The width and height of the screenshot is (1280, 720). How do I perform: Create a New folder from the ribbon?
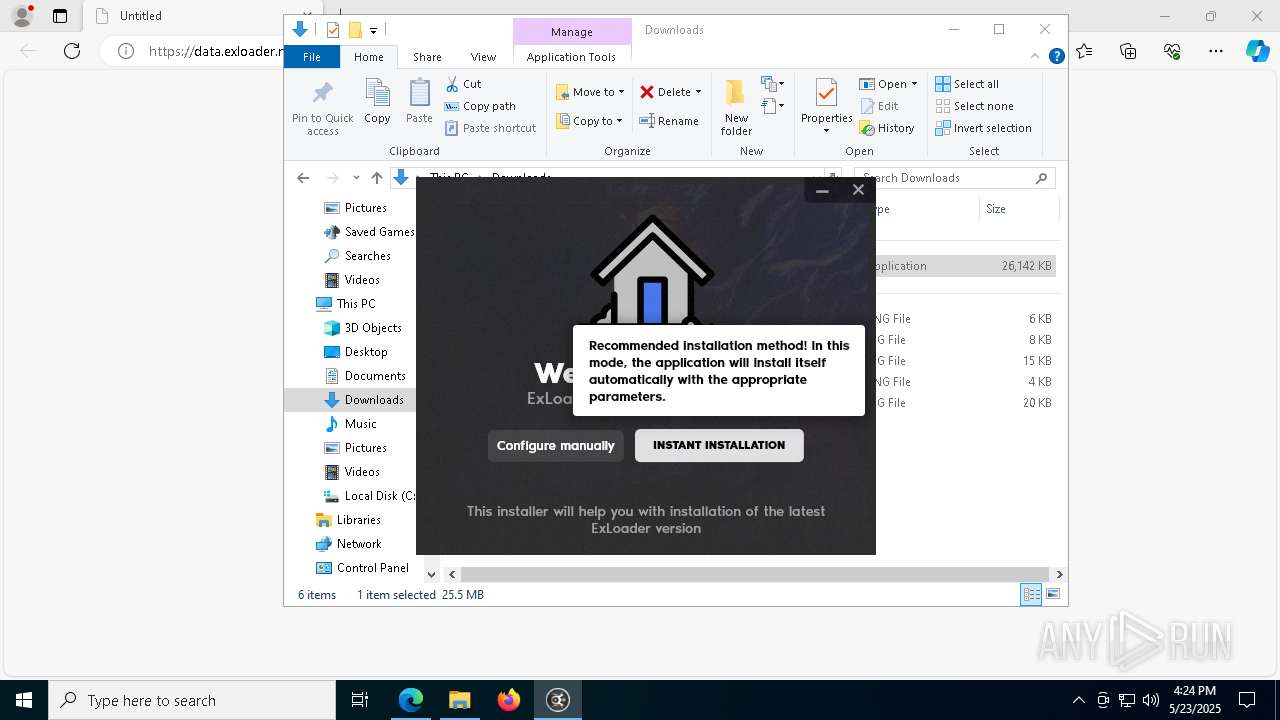[x=736, y=108]
